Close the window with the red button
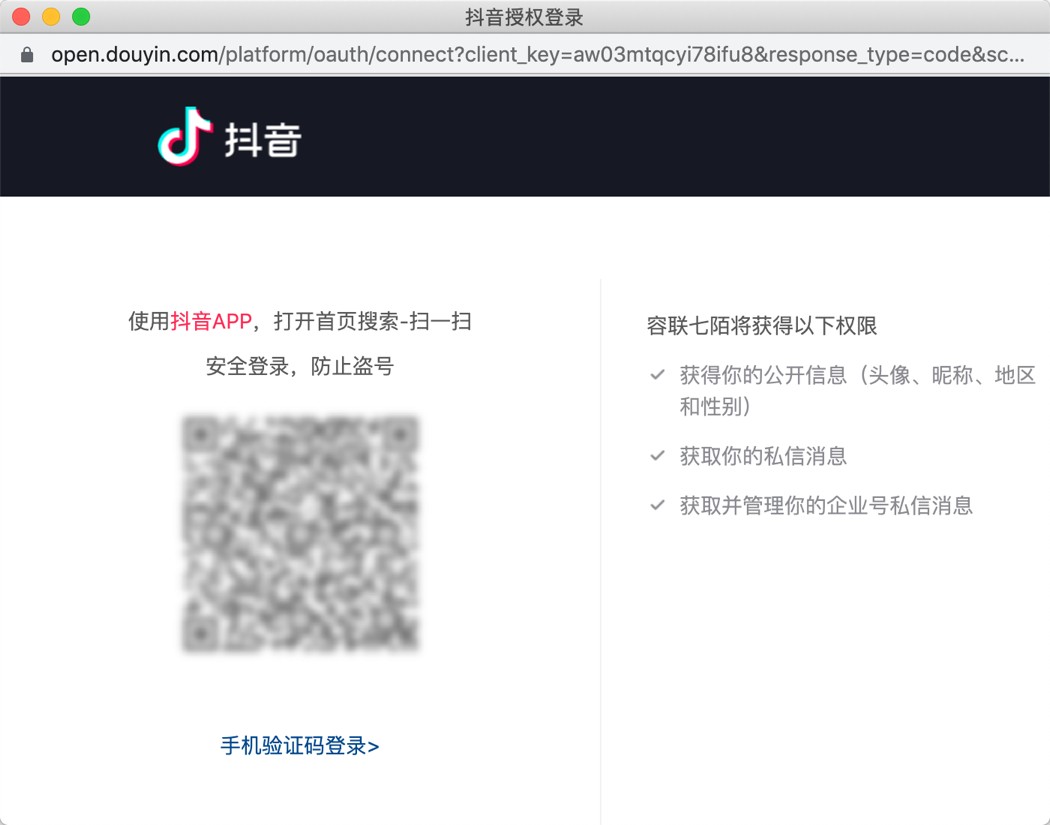 pyautogui.click(x=21, y=17)
